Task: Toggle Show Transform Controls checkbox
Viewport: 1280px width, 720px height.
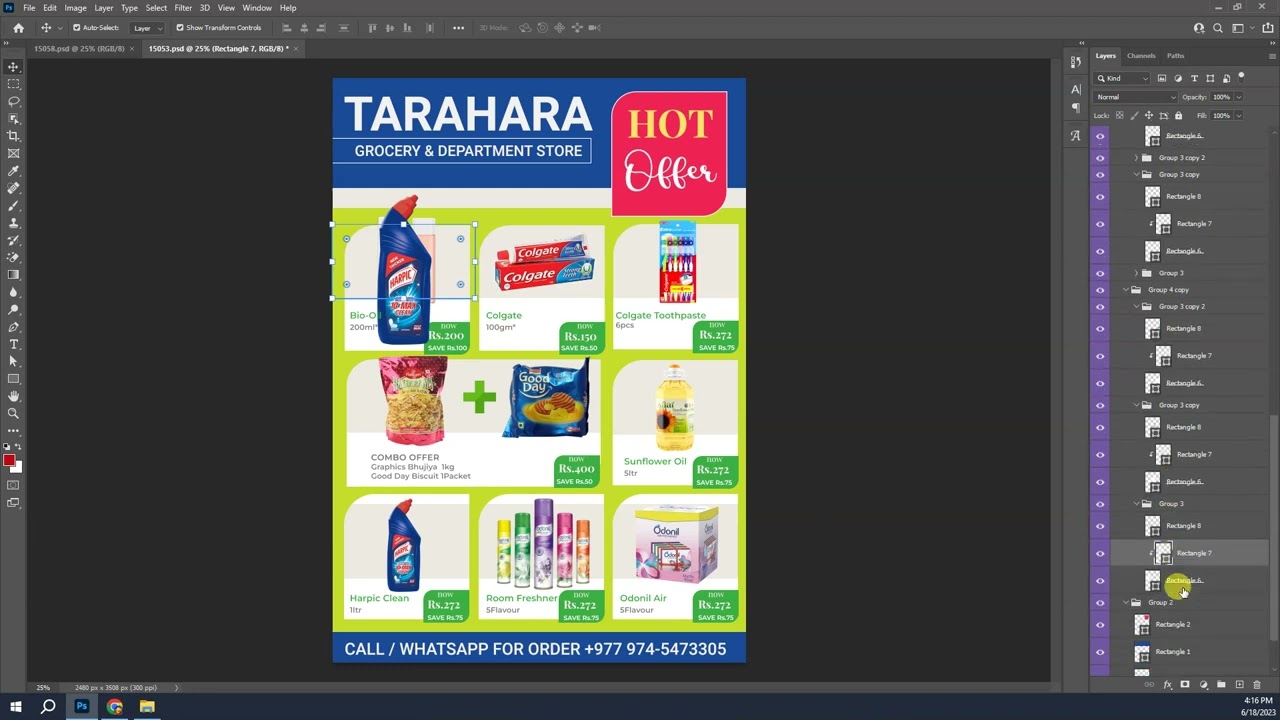Action: click(x=180, y=28)
